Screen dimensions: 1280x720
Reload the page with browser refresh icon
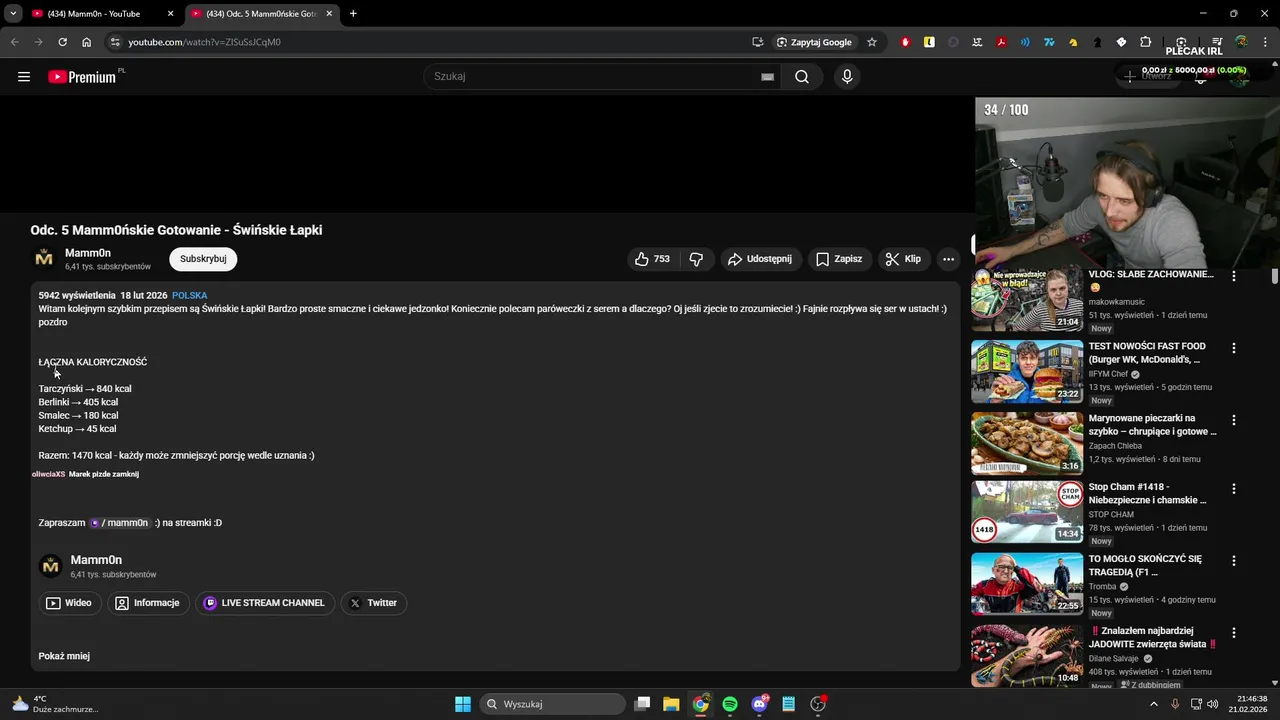[x=62, y=42]
